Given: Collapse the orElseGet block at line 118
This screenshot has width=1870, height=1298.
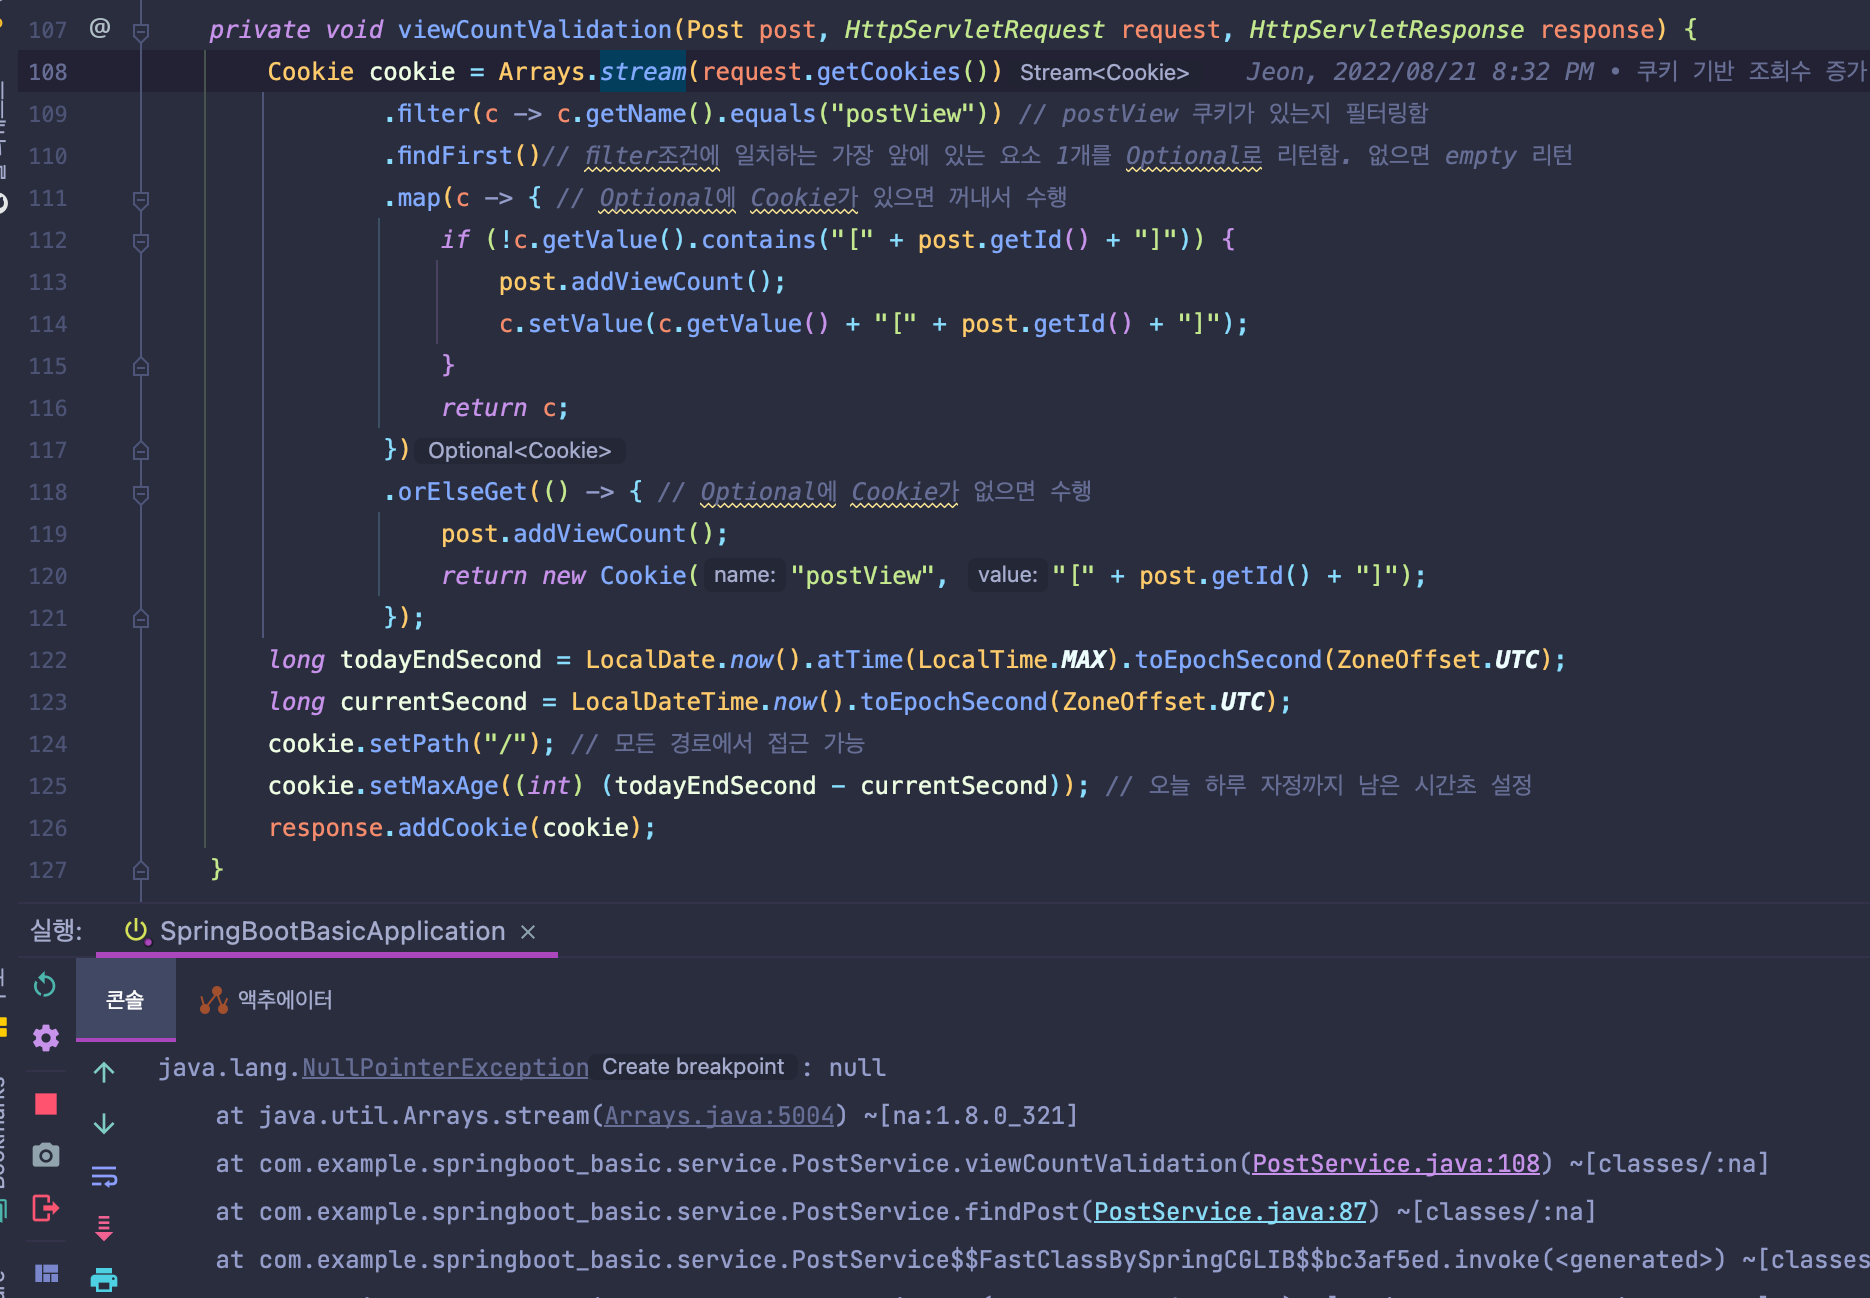Looking at the screenshot, I should [140, 492].
